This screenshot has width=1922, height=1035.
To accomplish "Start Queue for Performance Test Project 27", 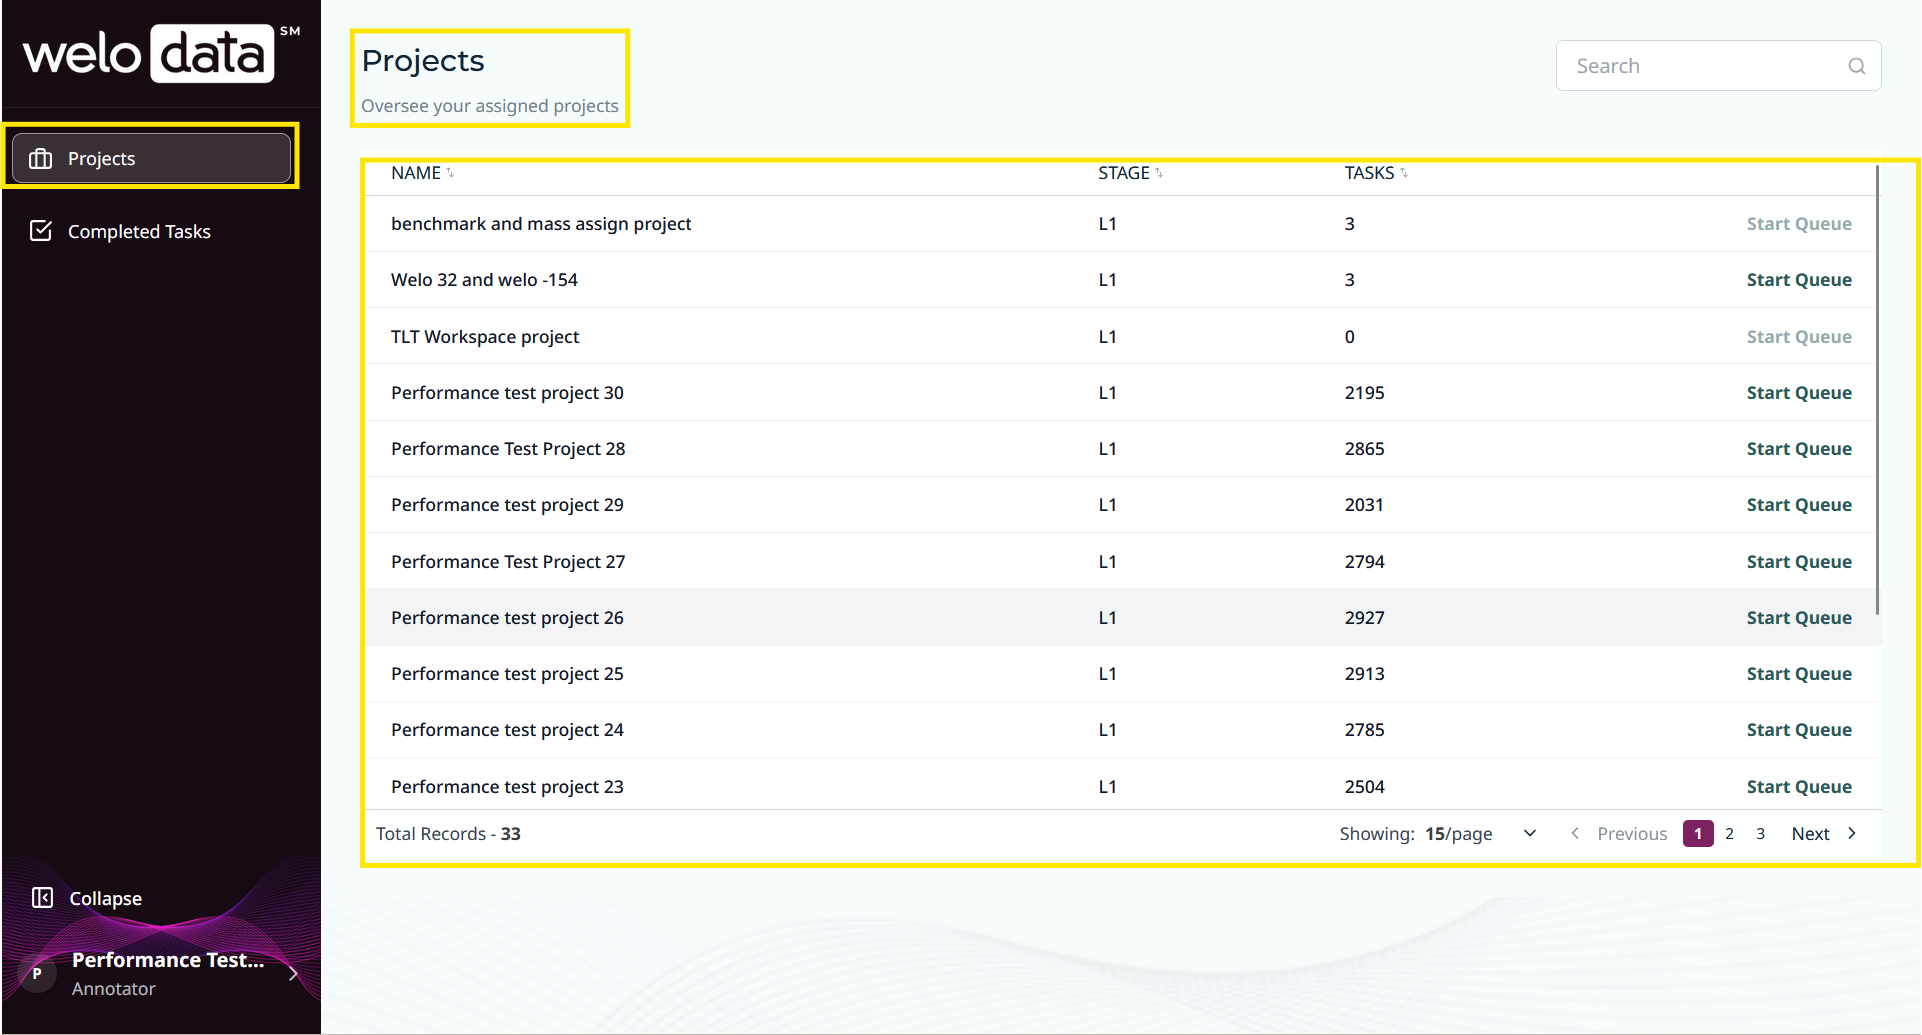I will pos(1799,562).
